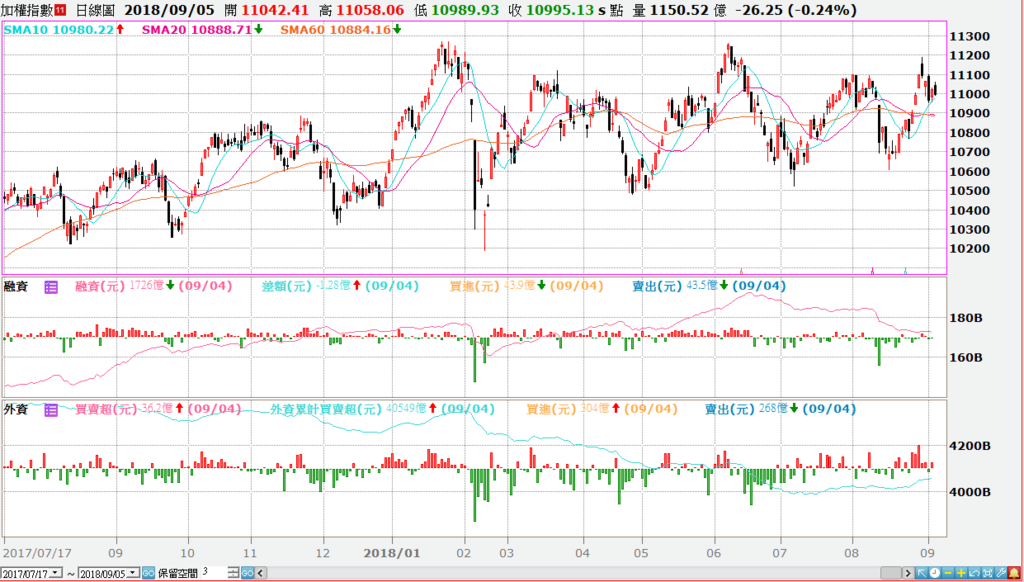Click GO button next to 保留空間 field
The image size is (1024, 582).
pos(248,573)
